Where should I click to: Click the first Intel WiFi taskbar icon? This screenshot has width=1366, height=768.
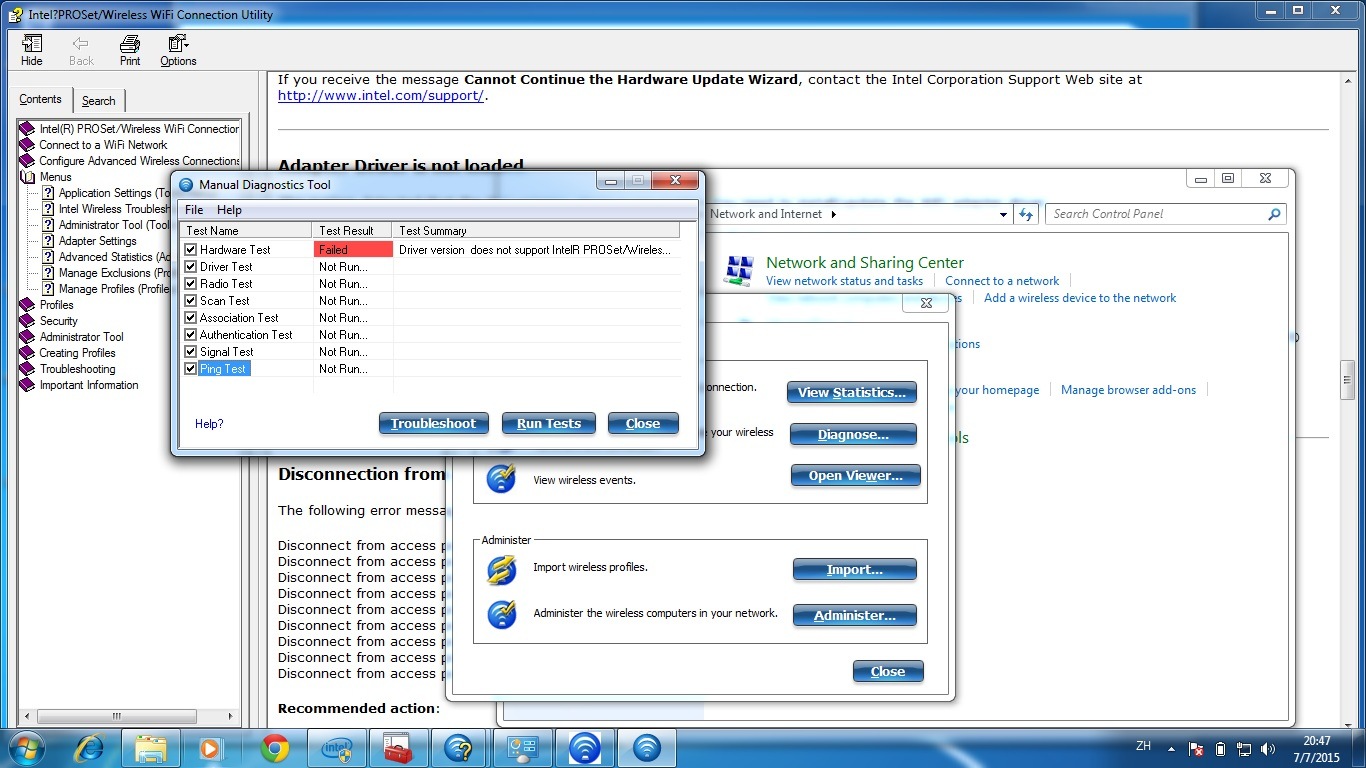pos(584,748)
